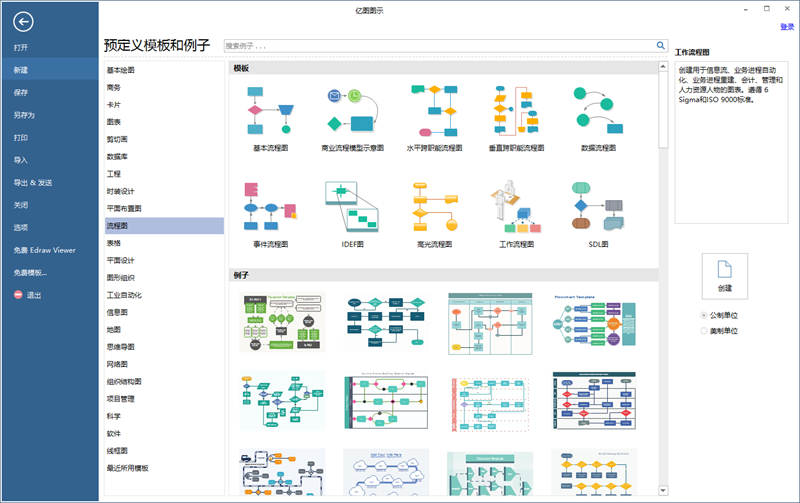Open the 基本绘图 category
The width and height of the screenshot is (800, 503).
pos(121,70)
